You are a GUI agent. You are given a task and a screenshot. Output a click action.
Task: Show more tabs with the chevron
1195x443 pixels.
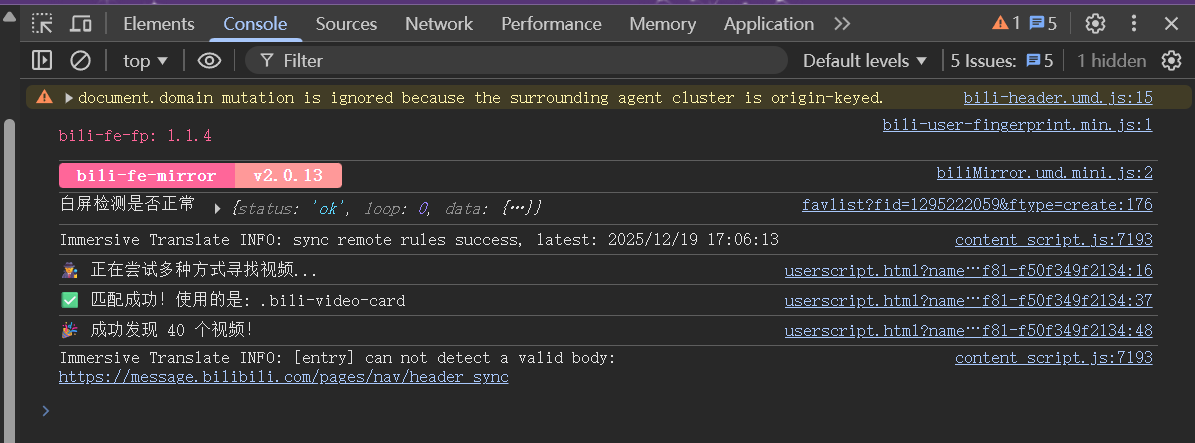click(842, 23)
